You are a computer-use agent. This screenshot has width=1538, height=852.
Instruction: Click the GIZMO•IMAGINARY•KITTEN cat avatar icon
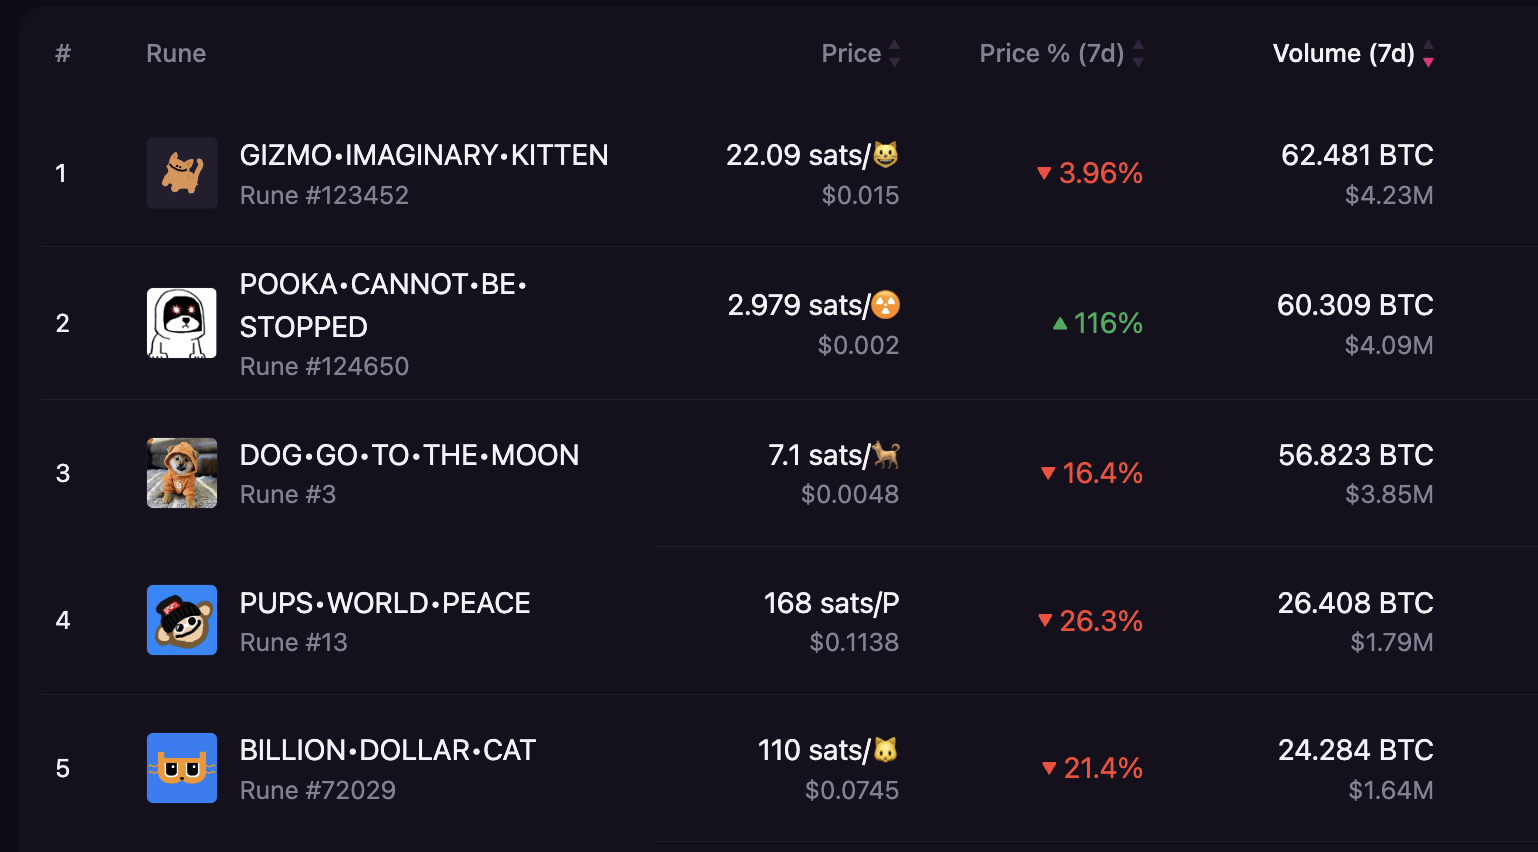point(182,173)
